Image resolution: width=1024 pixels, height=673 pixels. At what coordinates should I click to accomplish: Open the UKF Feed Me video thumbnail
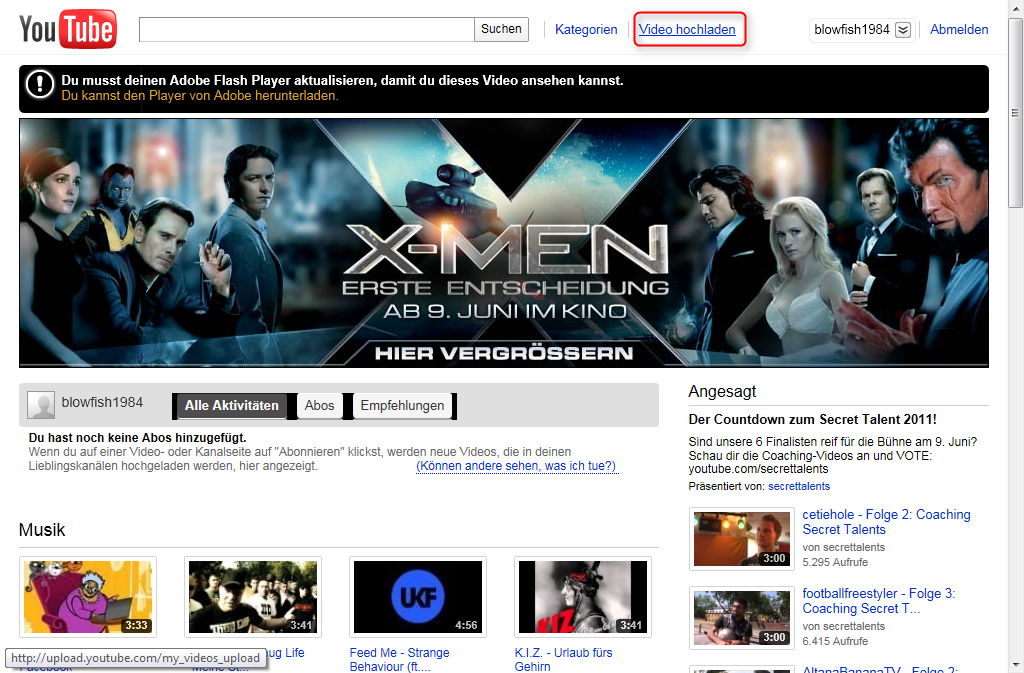click(x=418, y=597)
